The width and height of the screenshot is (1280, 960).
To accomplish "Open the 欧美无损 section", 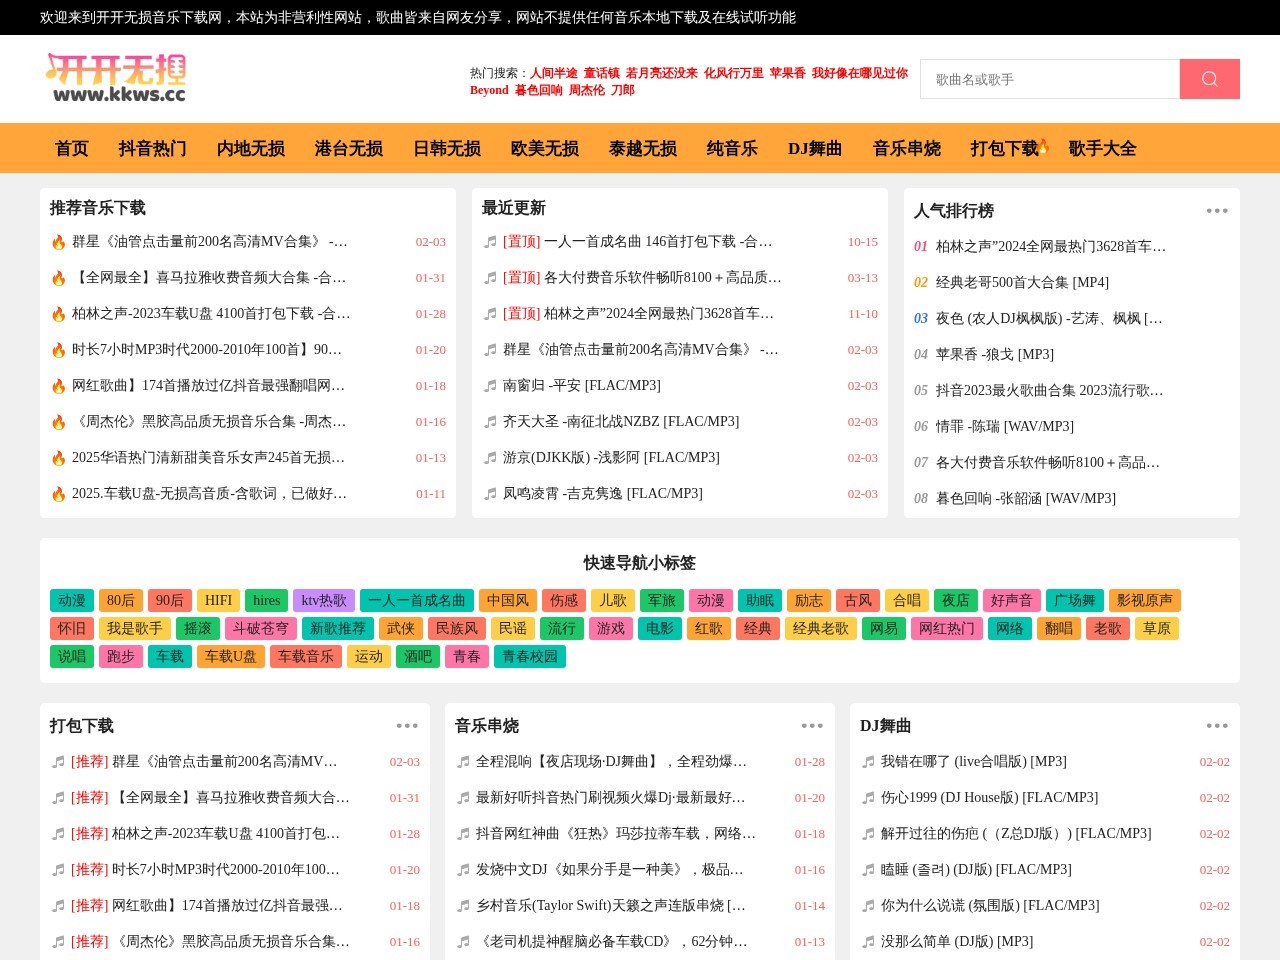I will pyautogui.click(x=544, y=148).
